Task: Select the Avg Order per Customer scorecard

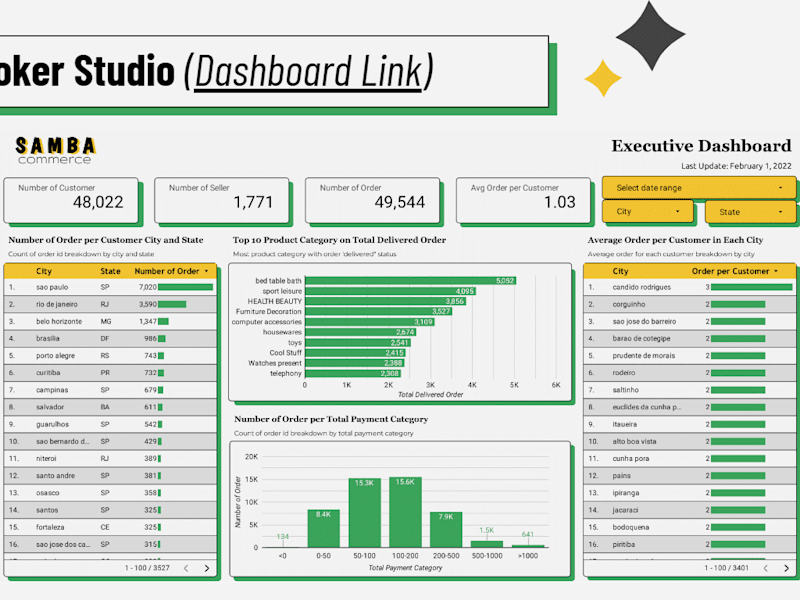Action: tap(523, 200)
